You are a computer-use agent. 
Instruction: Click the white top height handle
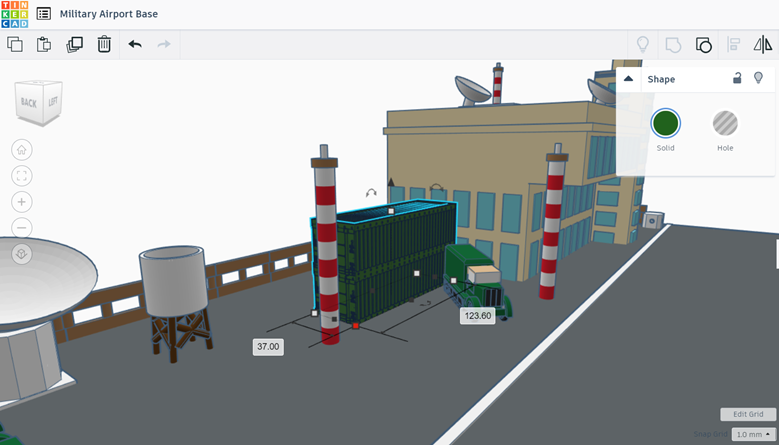click(391, 211)
